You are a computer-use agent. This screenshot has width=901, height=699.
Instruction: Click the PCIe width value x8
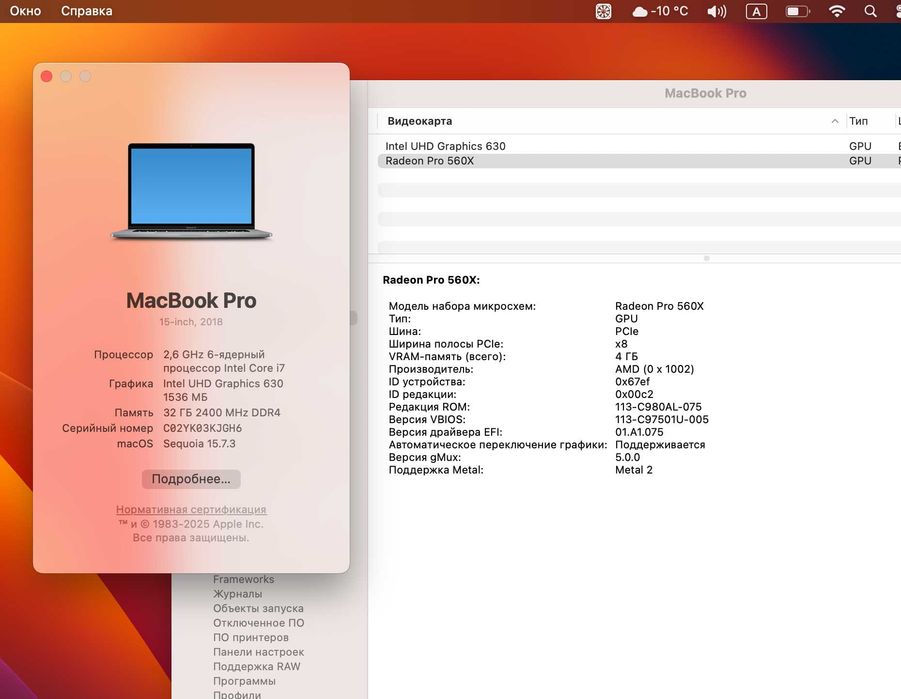(x=621, y=344)
